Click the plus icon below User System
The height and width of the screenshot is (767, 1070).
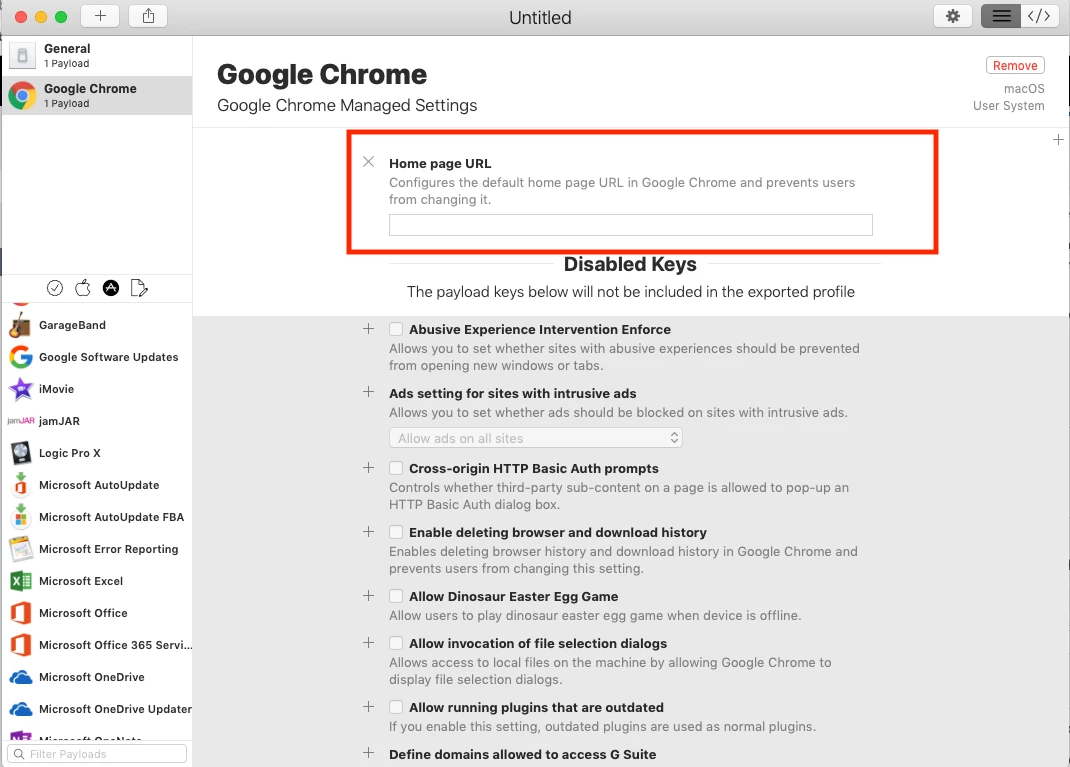(x=1058, y=140)
